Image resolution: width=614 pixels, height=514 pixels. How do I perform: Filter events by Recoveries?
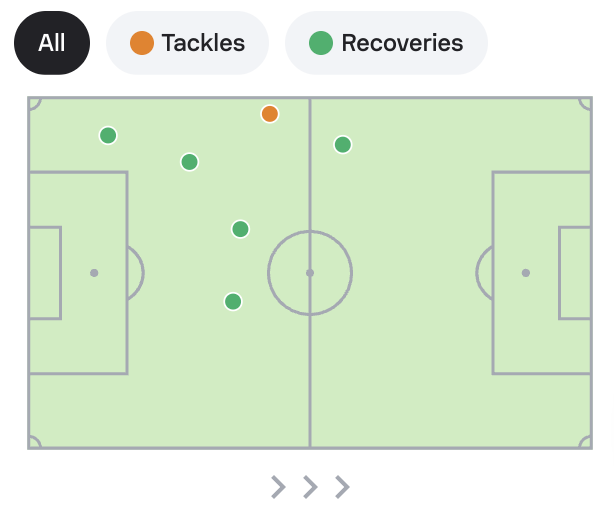click(x=386, y=43)
